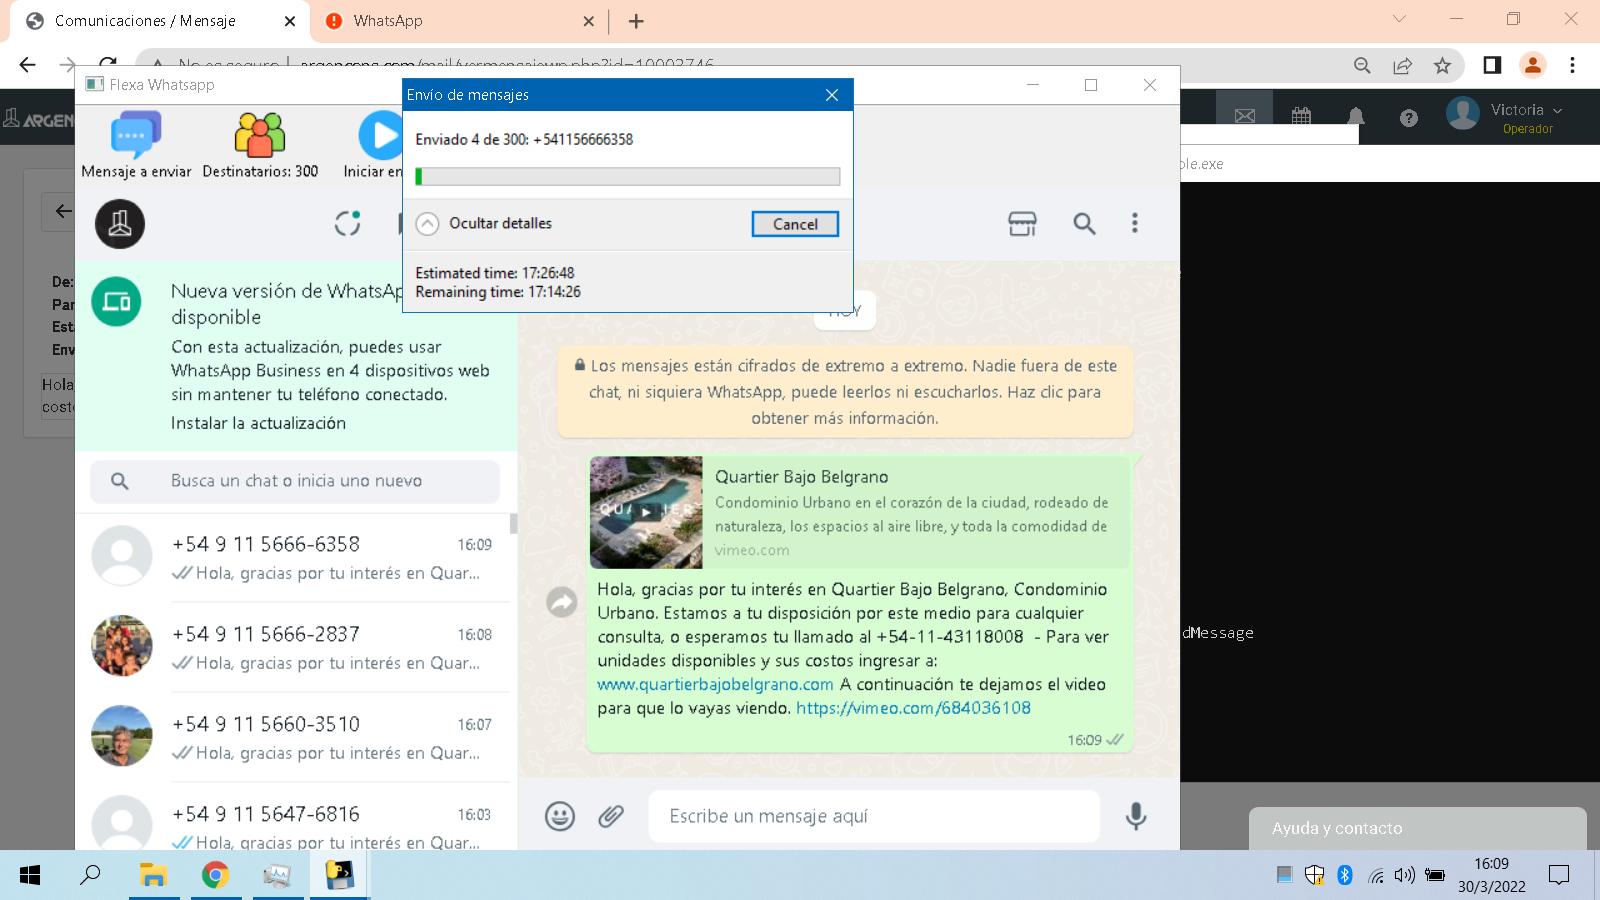Open chat +54 9 11 5666-6358
The image size is (1600, 900).
295,557
